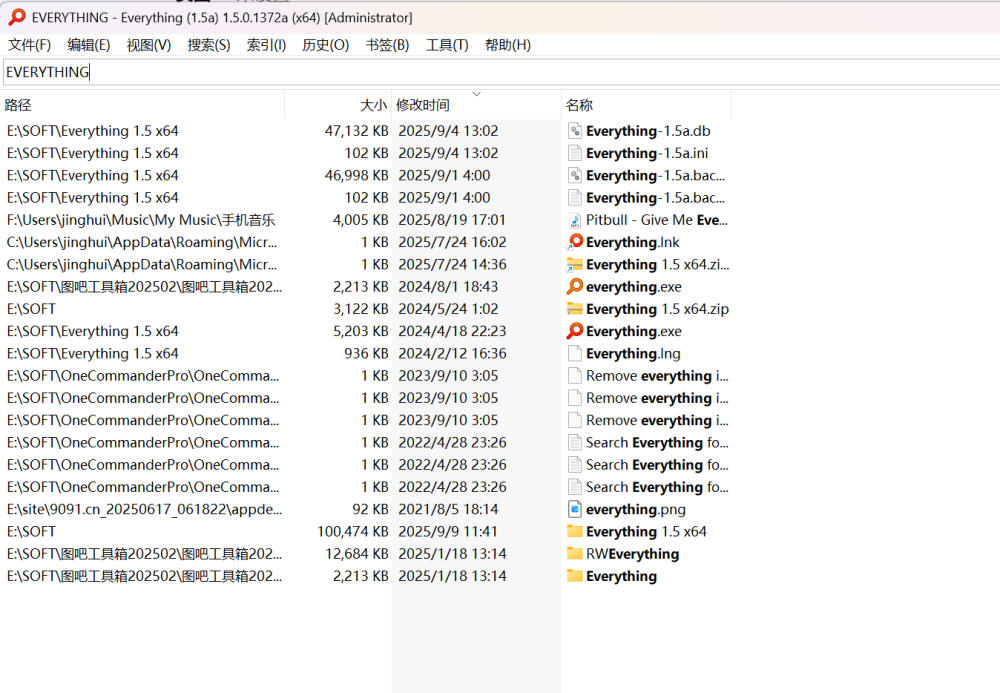The width and height of the screenshot is (1000, 693).
Task: Open the 帮助(H) menu
Action: pyautogui.click(x=508, y=45)
